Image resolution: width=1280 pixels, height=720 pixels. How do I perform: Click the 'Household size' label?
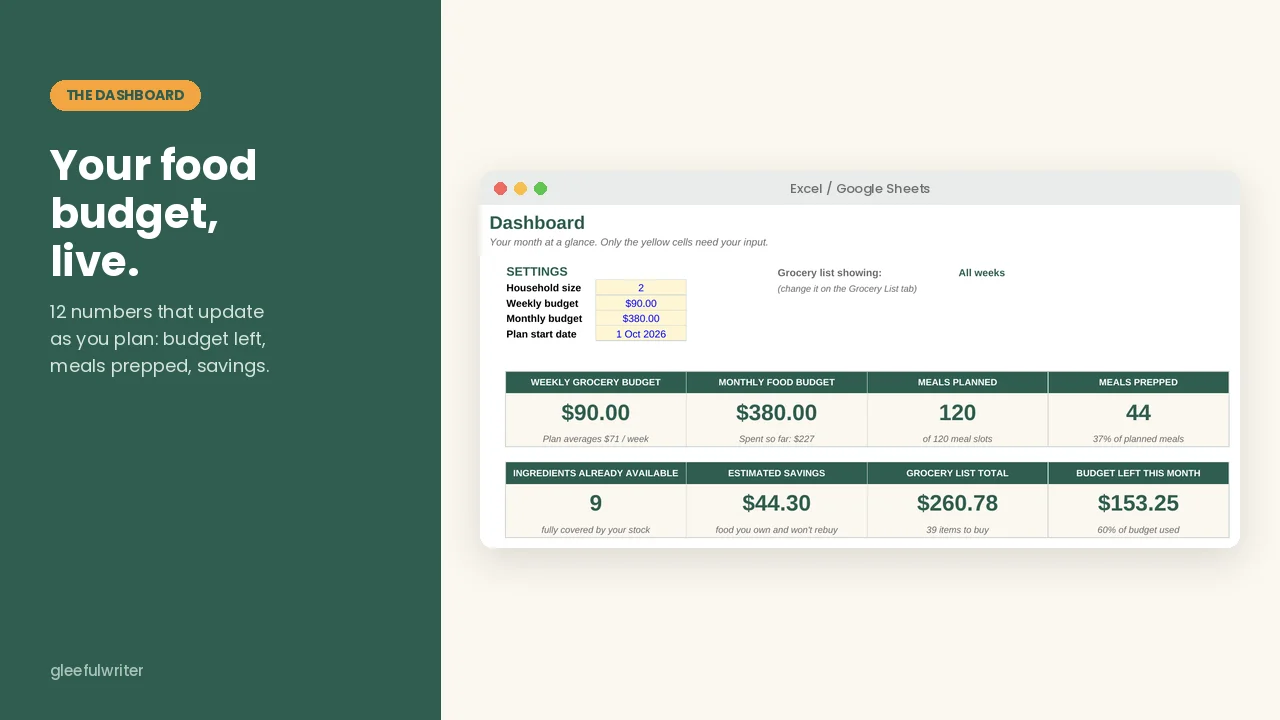tap(544, 288)
